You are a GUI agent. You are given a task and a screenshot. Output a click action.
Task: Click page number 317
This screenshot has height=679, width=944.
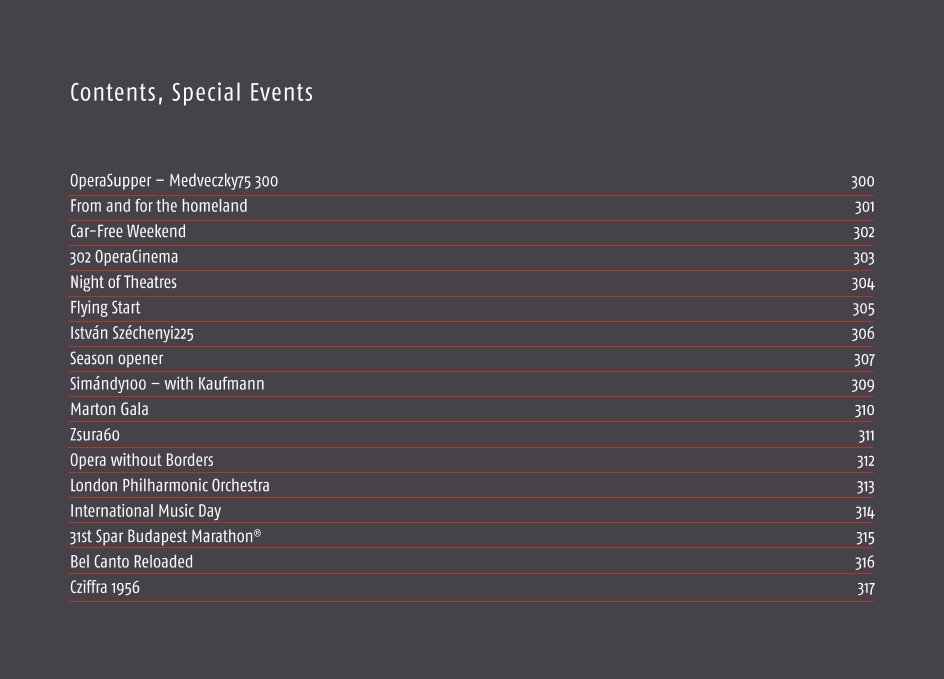pos(866,588)
